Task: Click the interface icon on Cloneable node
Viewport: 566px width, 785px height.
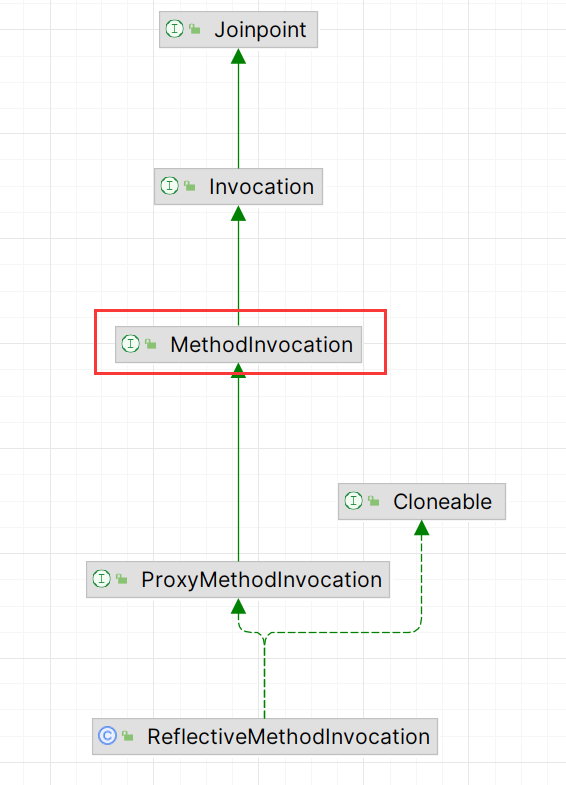Action: tap(354, 501)
